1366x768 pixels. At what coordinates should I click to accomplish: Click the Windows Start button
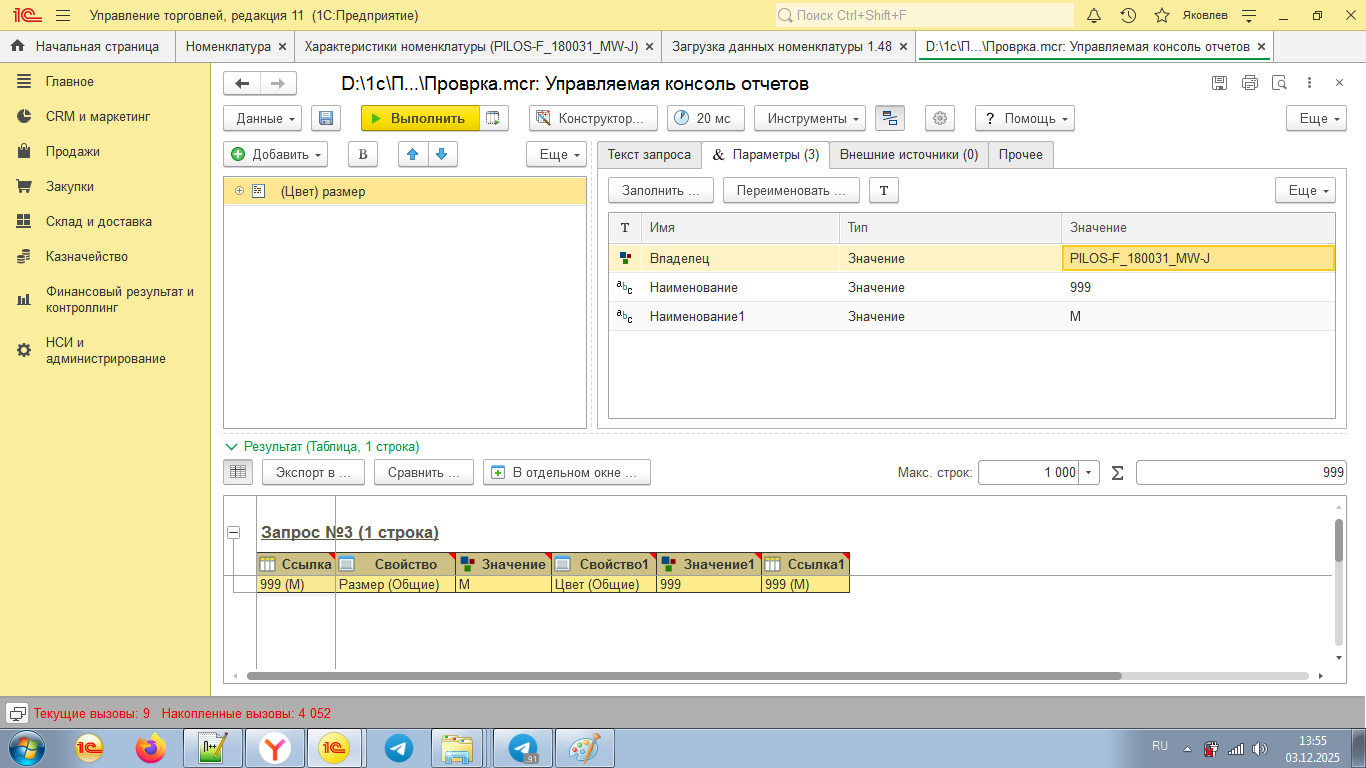[x=28, y=748]
